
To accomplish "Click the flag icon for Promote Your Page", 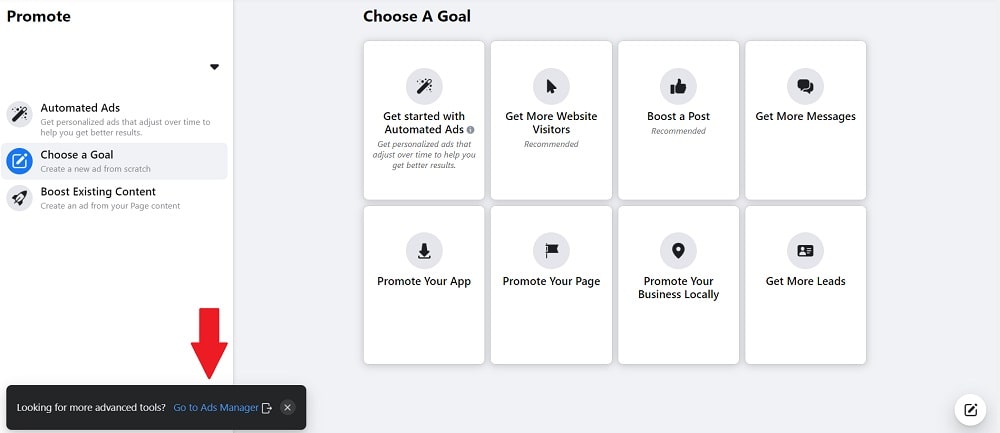I will [x=551, y=251].
